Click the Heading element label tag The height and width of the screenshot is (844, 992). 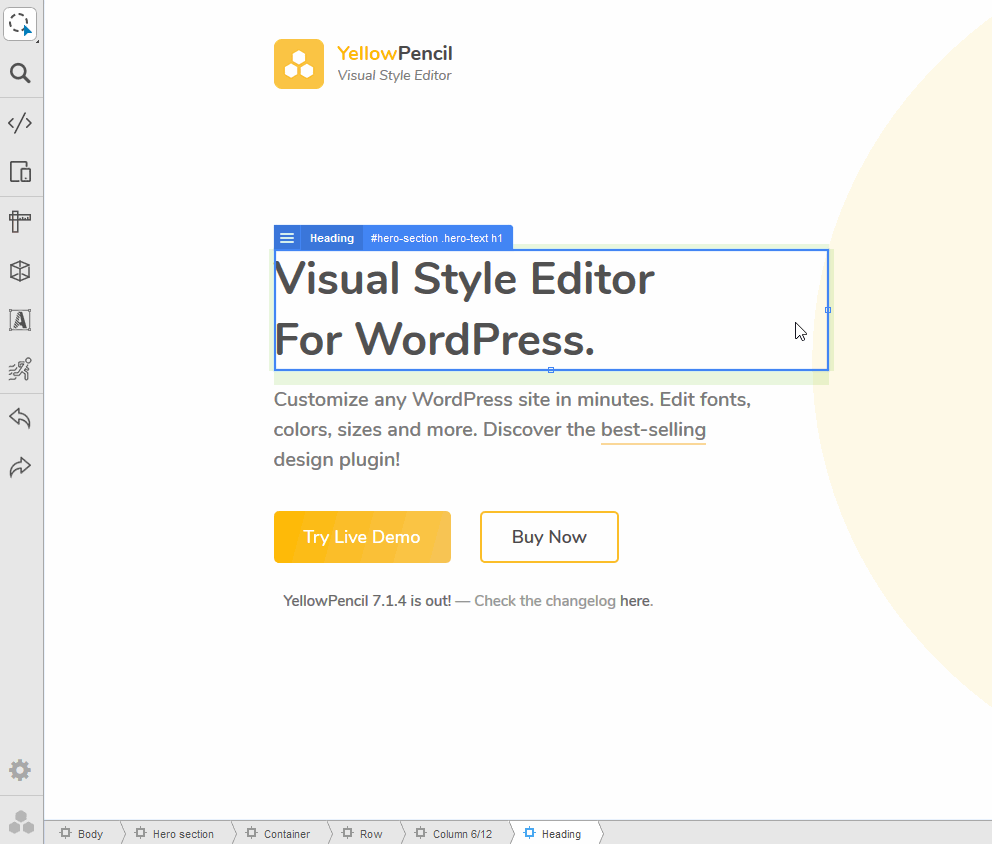pos(332,238)
